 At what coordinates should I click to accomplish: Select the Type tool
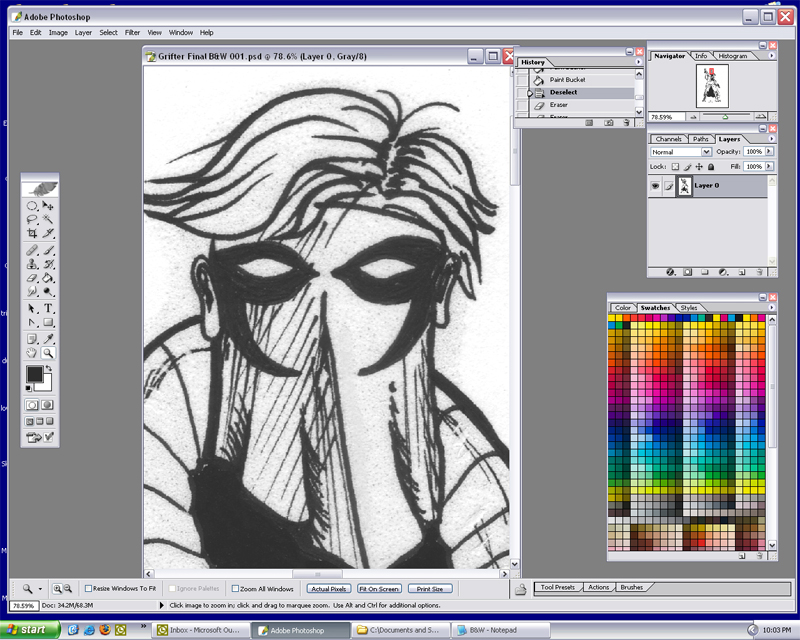point(48,308)
